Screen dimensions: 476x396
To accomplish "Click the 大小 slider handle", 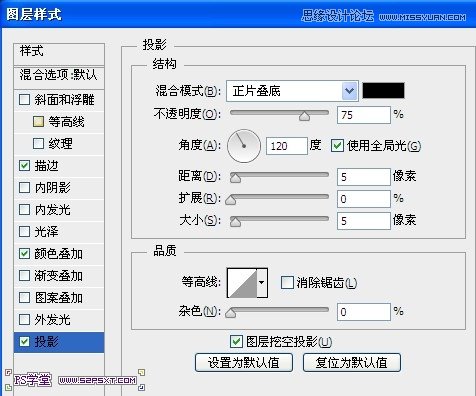I will 235,222.
